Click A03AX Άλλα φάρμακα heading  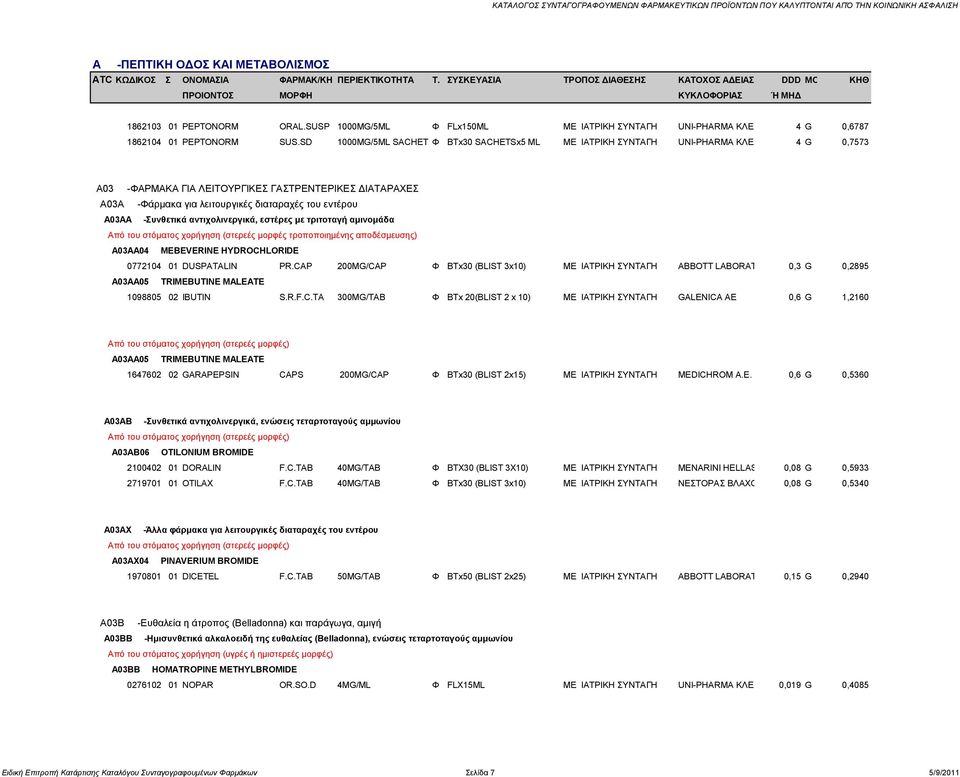point(241,530)
